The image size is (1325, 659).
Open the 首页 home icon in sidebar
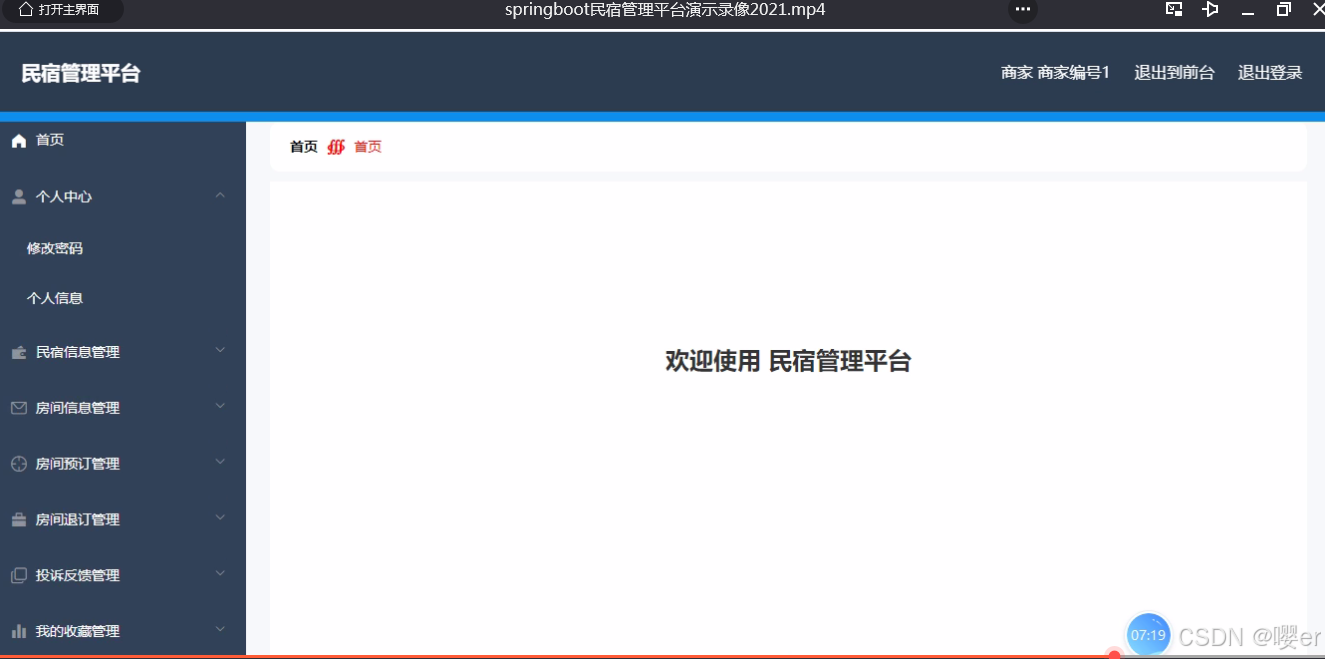coord(18,141)
